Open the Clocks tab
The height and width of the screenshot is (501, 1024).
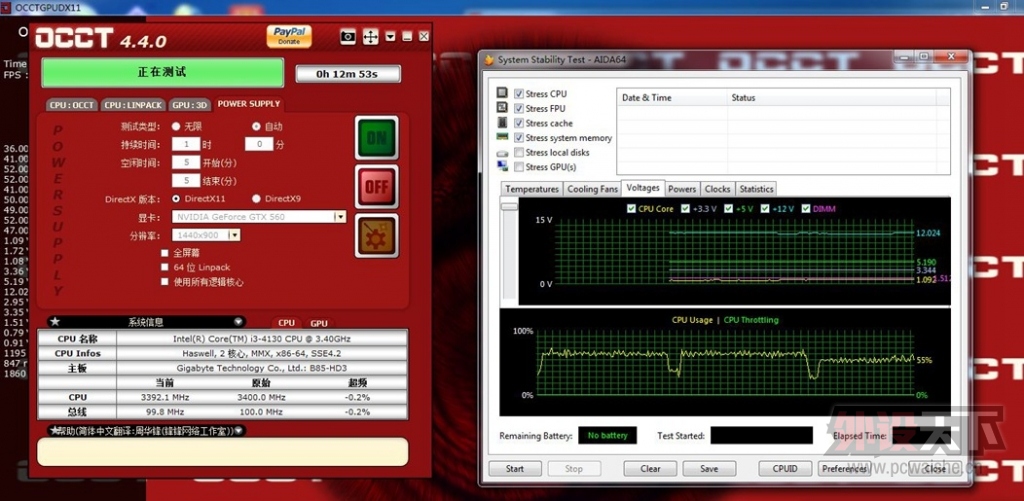click(717, 189)
